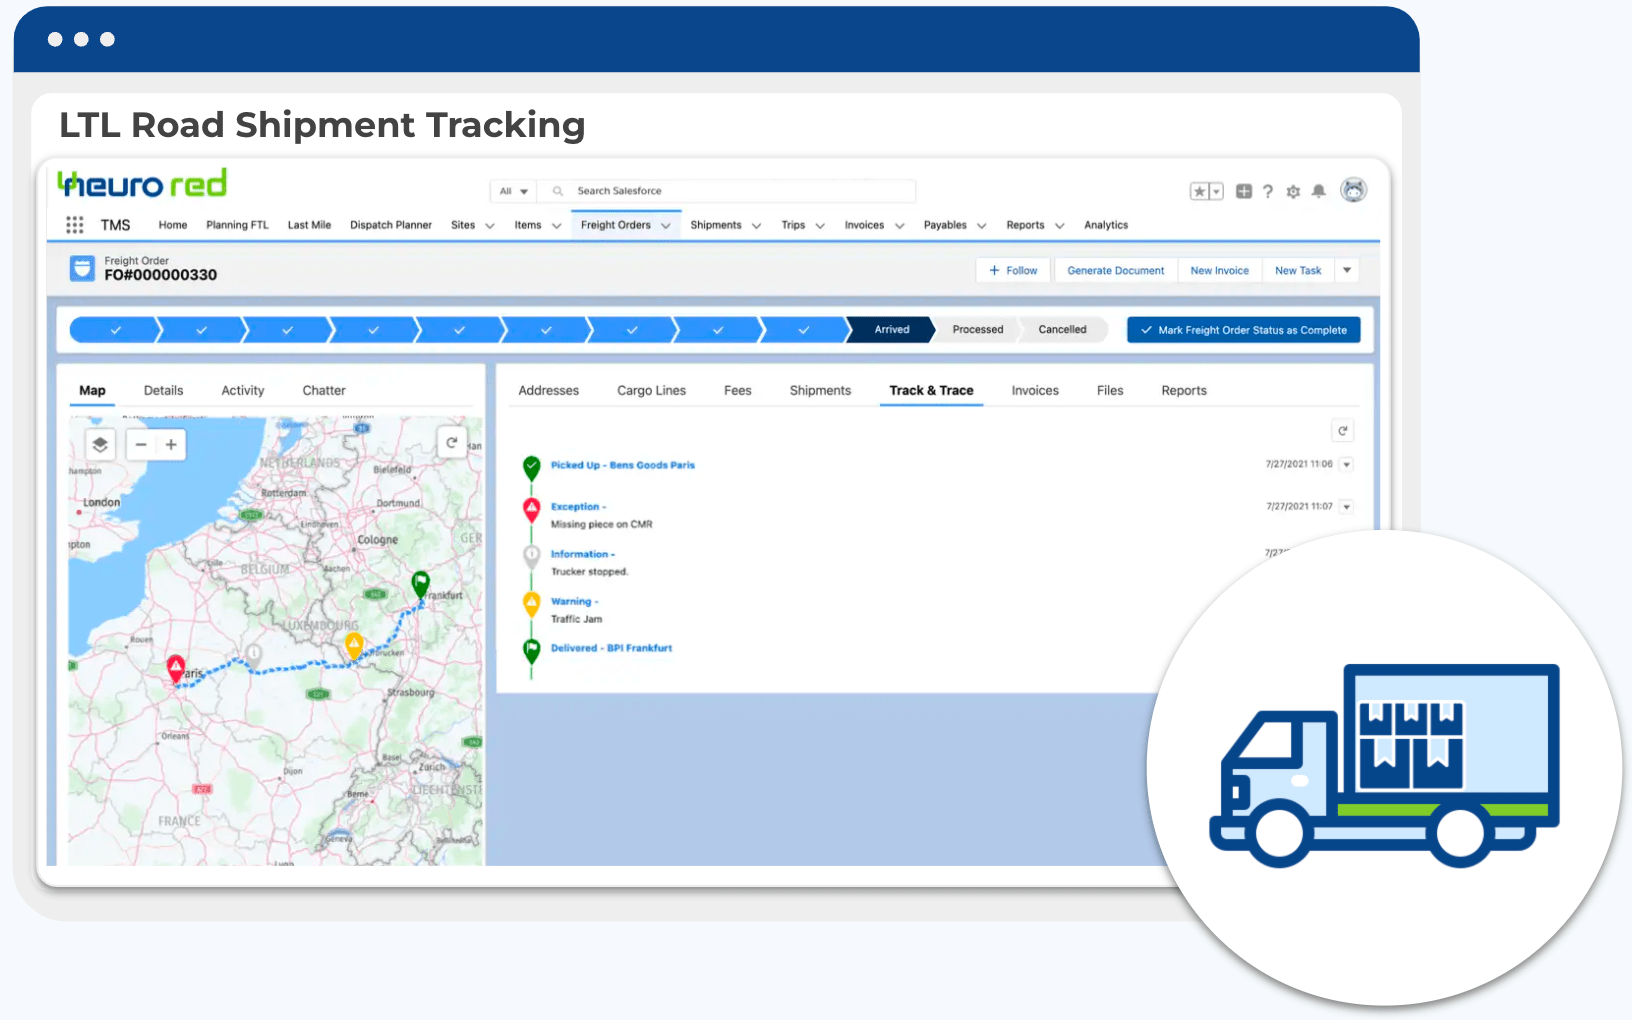This screenshot has width=1632, height=1020.
Task: Click Mark Freight Order Status as Complete
Action: [1243, 330]
